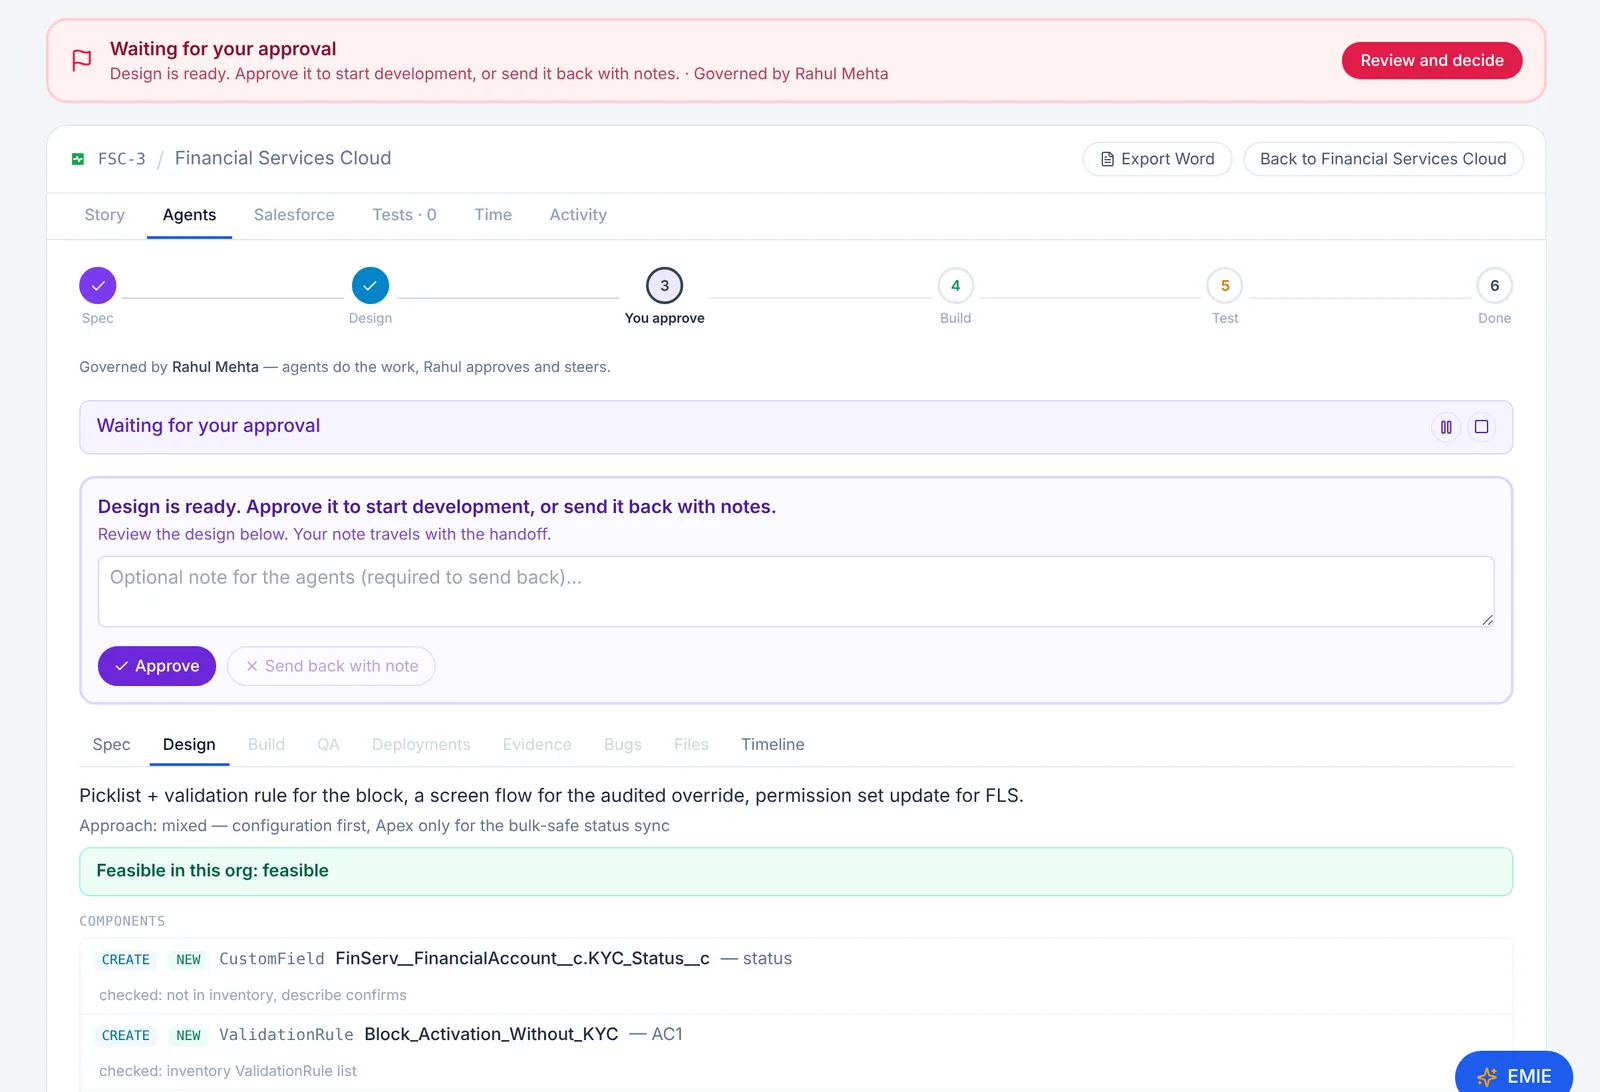The image size is (1600, 1092).
Task: Go back to Financial Services Cloud
Action: point(1383,159)
